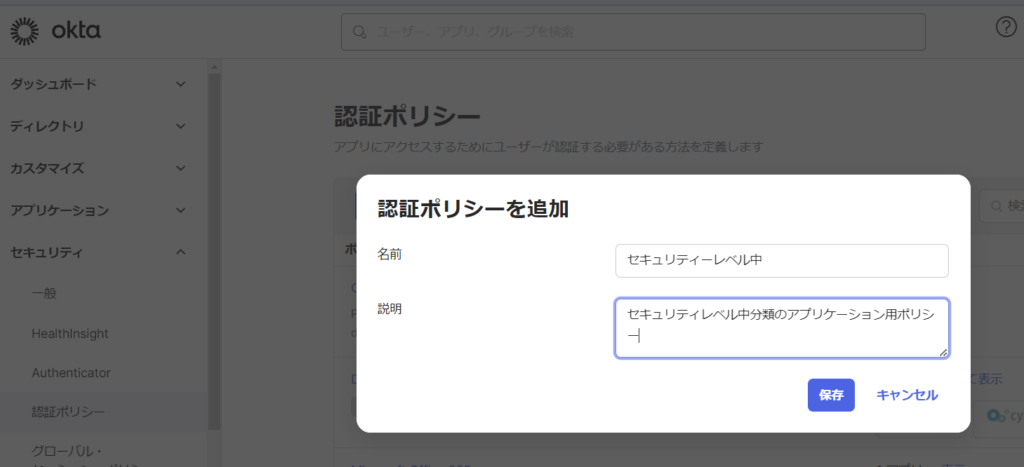Screen dimensions: 1024x467
Task: Click the 名前 field with セキュリティーレベル中
Action: pyautogui.click(x=782, y=261)
